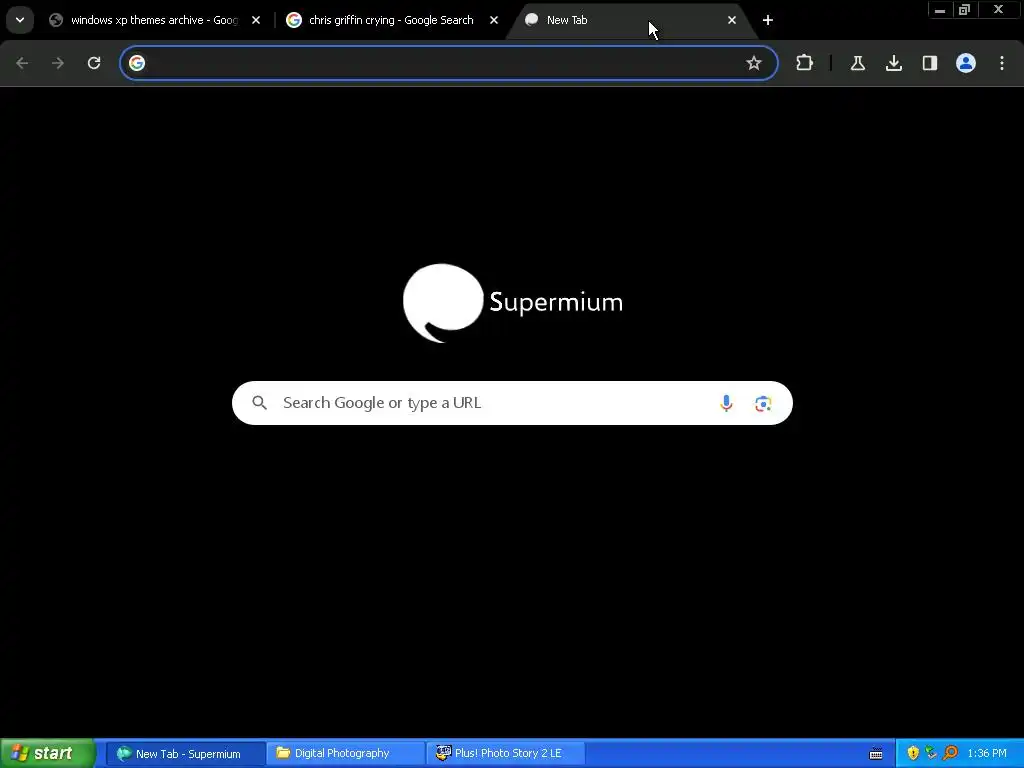1024x768 pixels.
Task: Close the New Tab tab
Action: (731, 20)
